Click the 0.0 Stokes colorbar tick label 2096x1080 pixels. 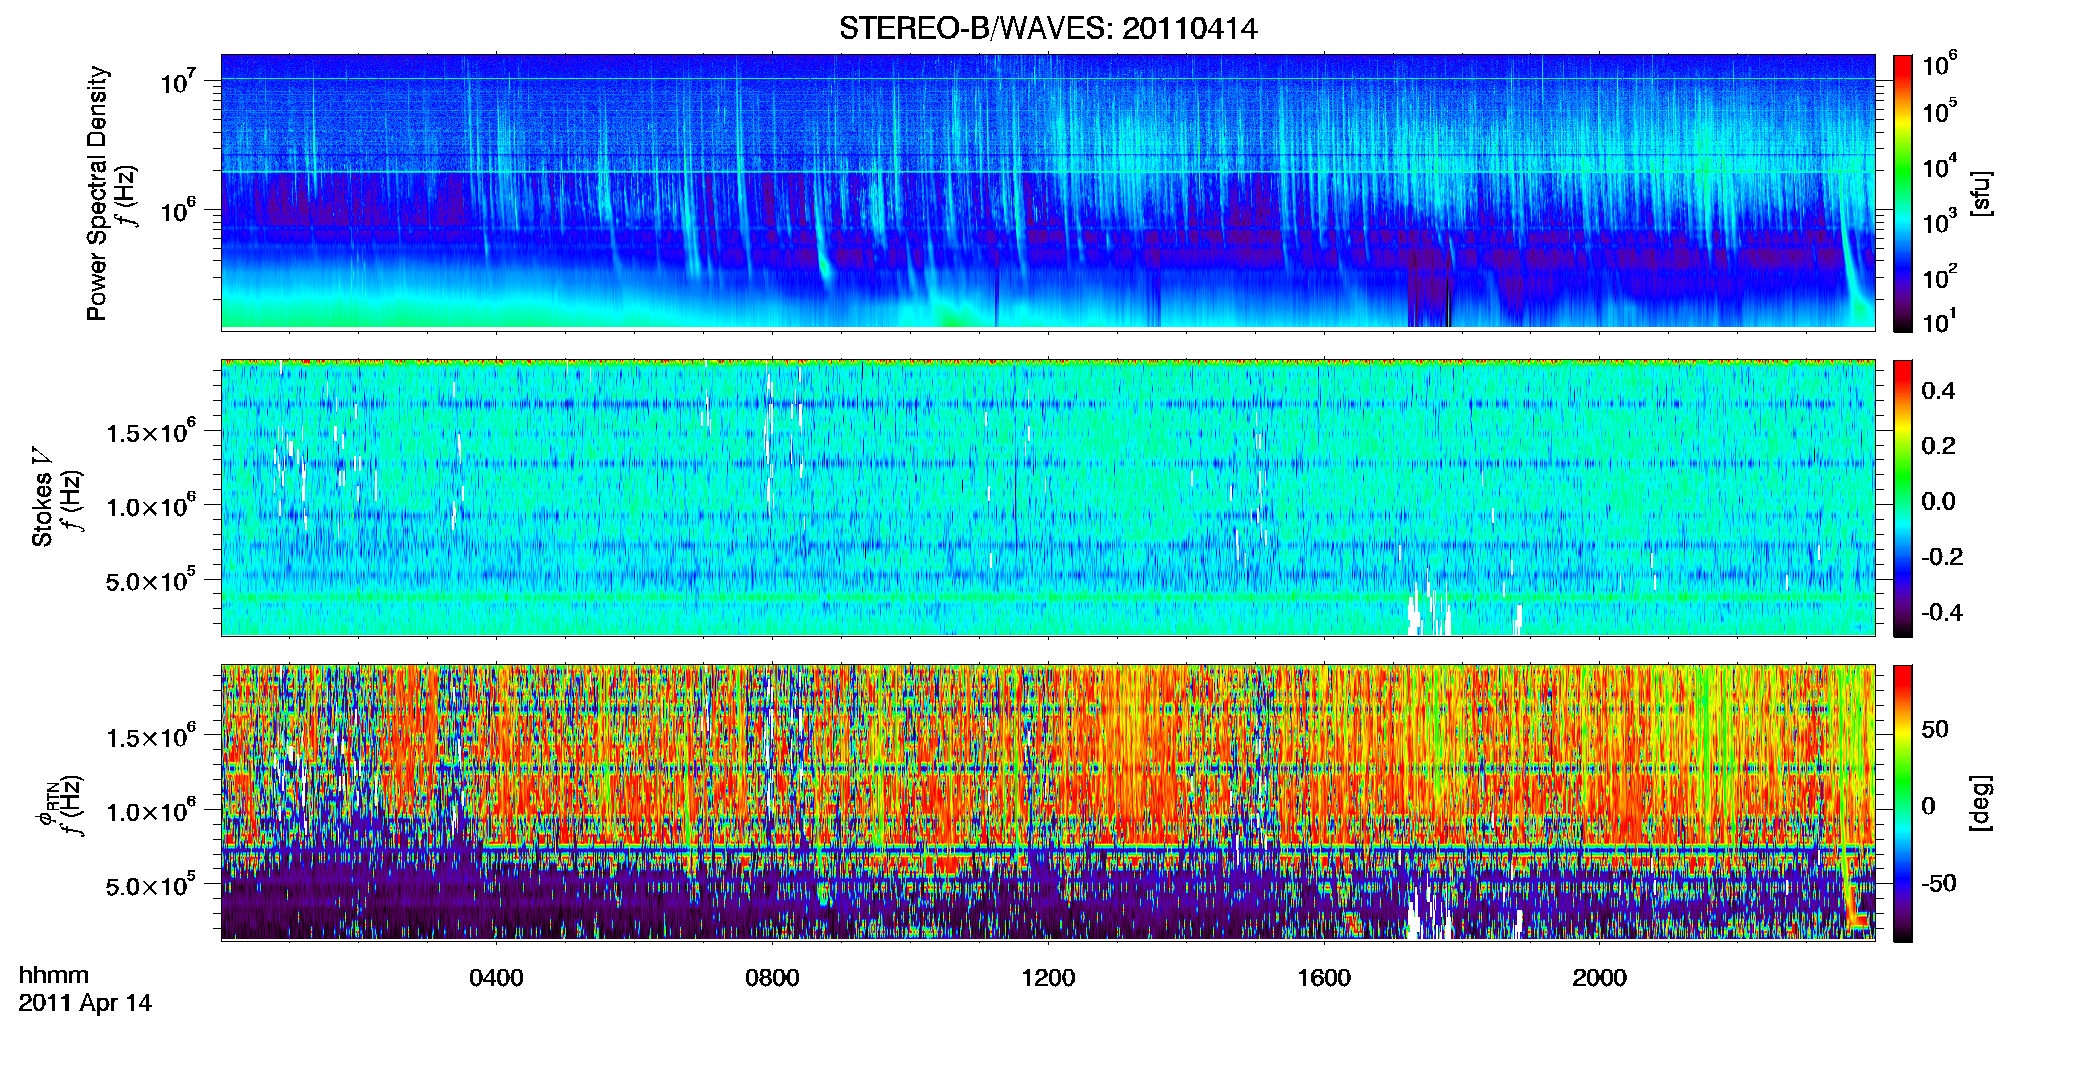click(x=1938, y=502)
